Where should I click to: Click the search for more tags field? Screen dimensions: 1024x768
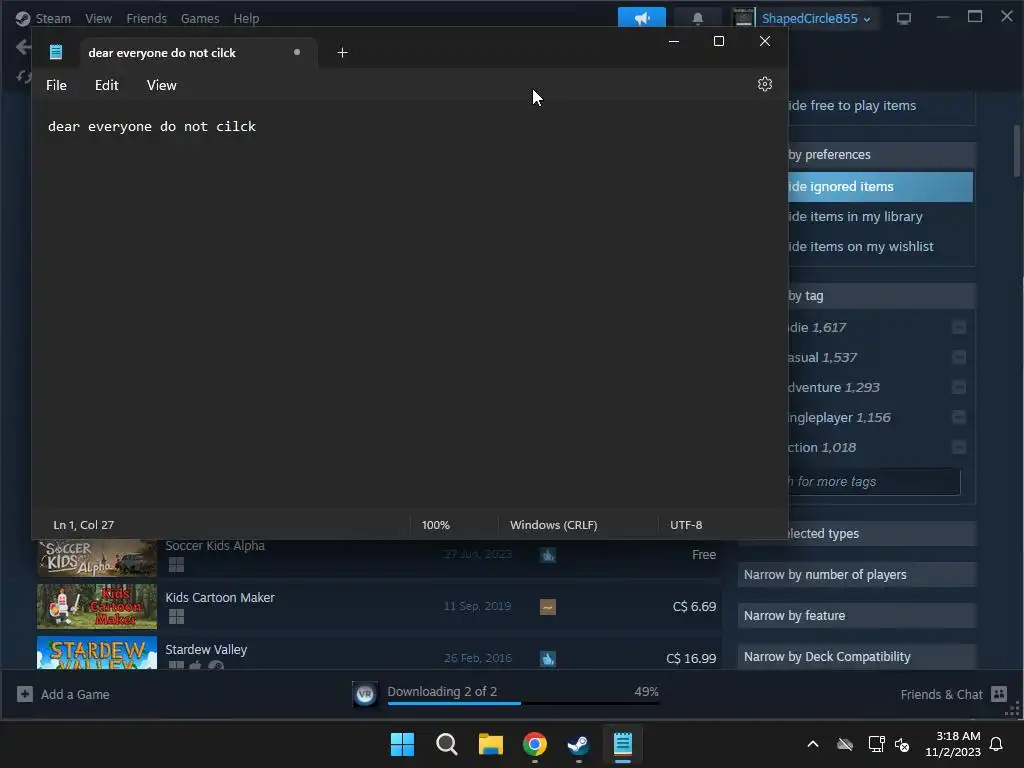tap(874, 482)
